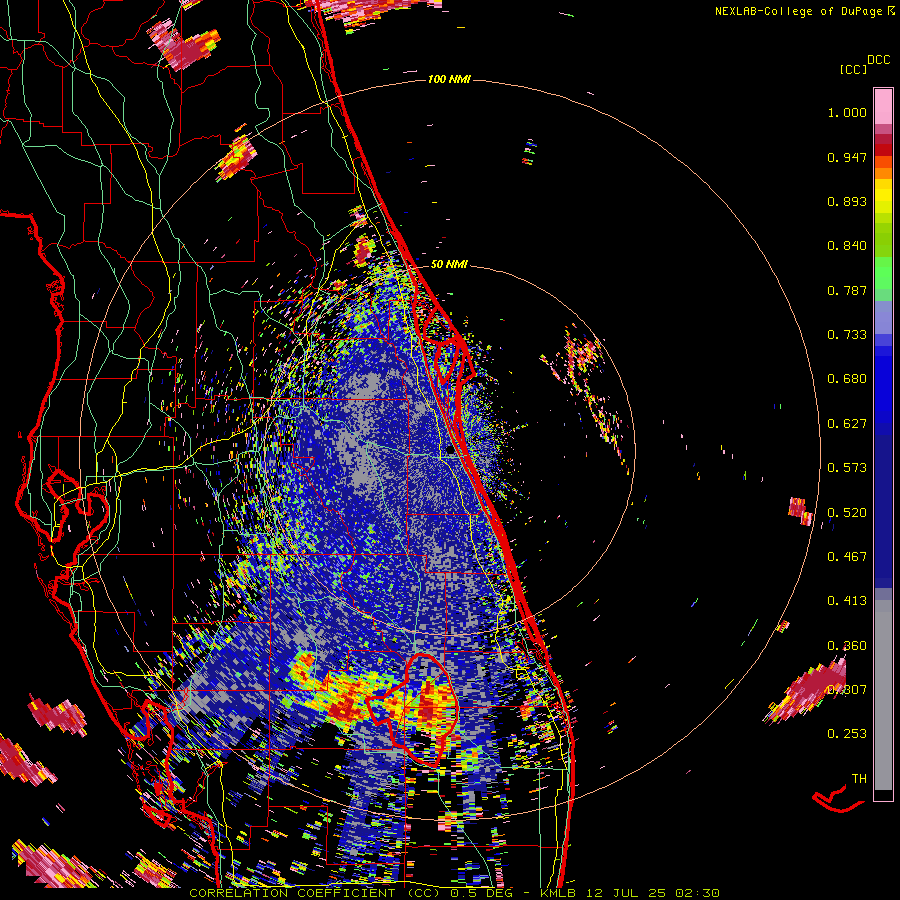Click the 0.627 scale value
The height and width of the screenshot is (900, 900).
847,424
